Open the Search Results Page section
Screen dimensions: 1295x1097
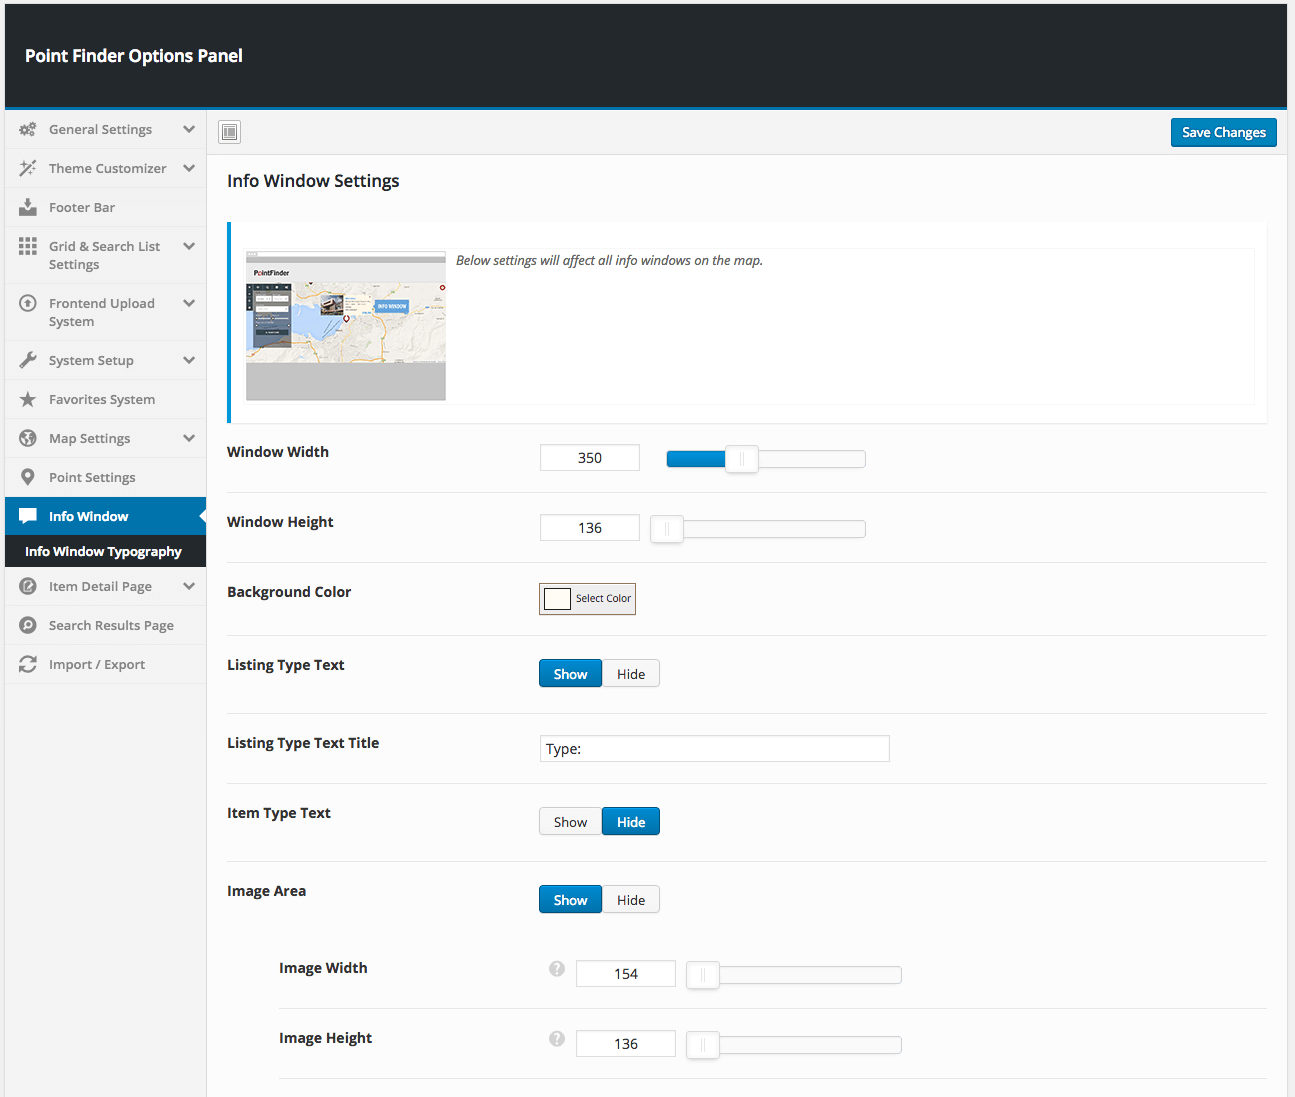click(111, 625)
